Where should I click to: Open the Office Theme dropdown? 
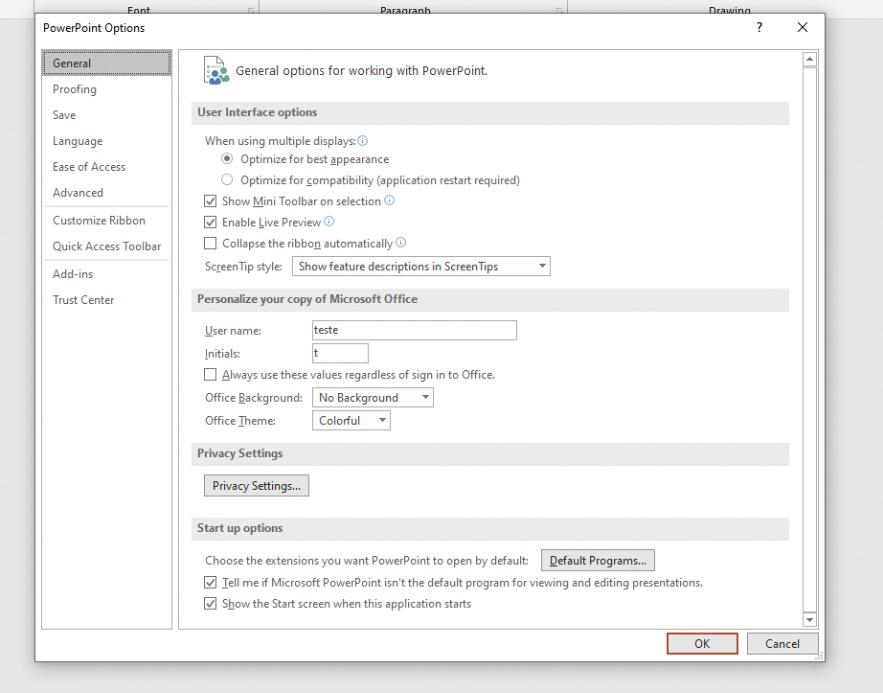(x=351, y=421)
